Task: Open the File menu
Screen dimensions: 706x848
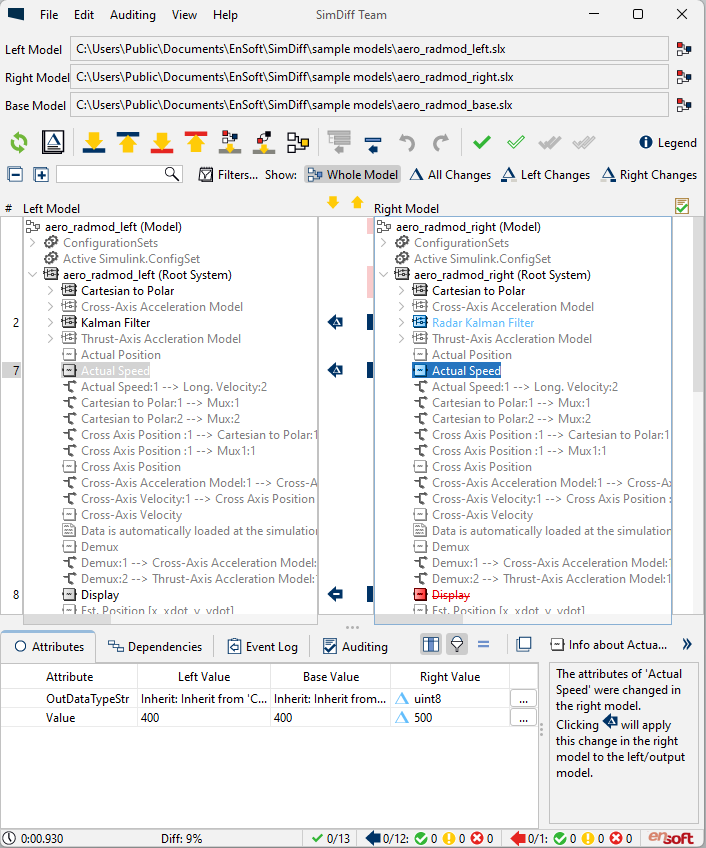Action: 49,15
